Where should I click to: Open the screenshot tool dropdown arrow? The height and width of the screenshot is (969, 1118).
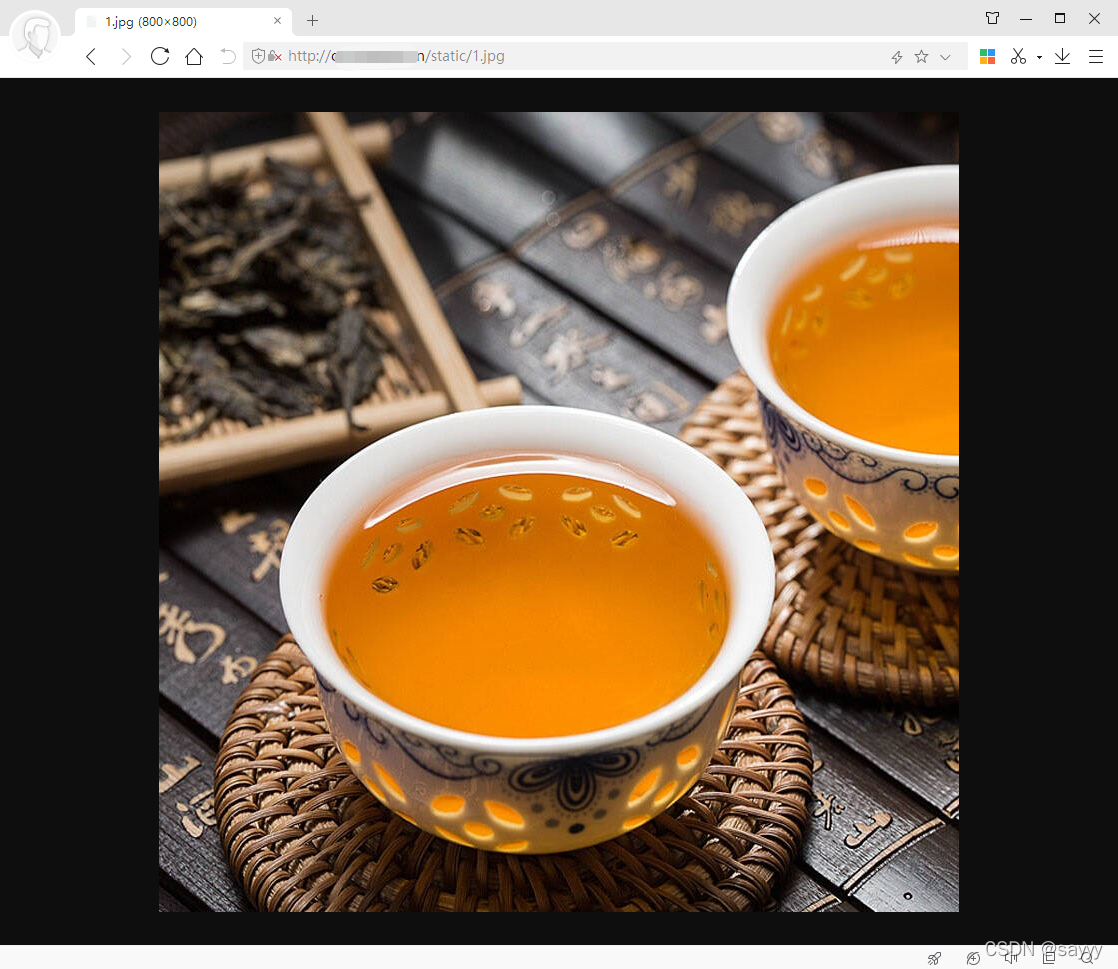pyautogui.click(x=1039, y=57)
